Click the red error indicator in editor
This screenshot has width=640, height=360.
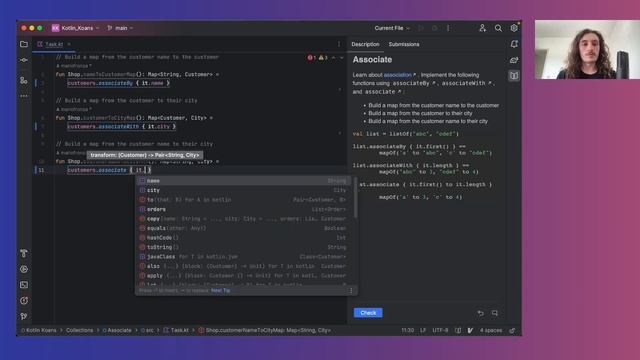click(x=311, y=58)
